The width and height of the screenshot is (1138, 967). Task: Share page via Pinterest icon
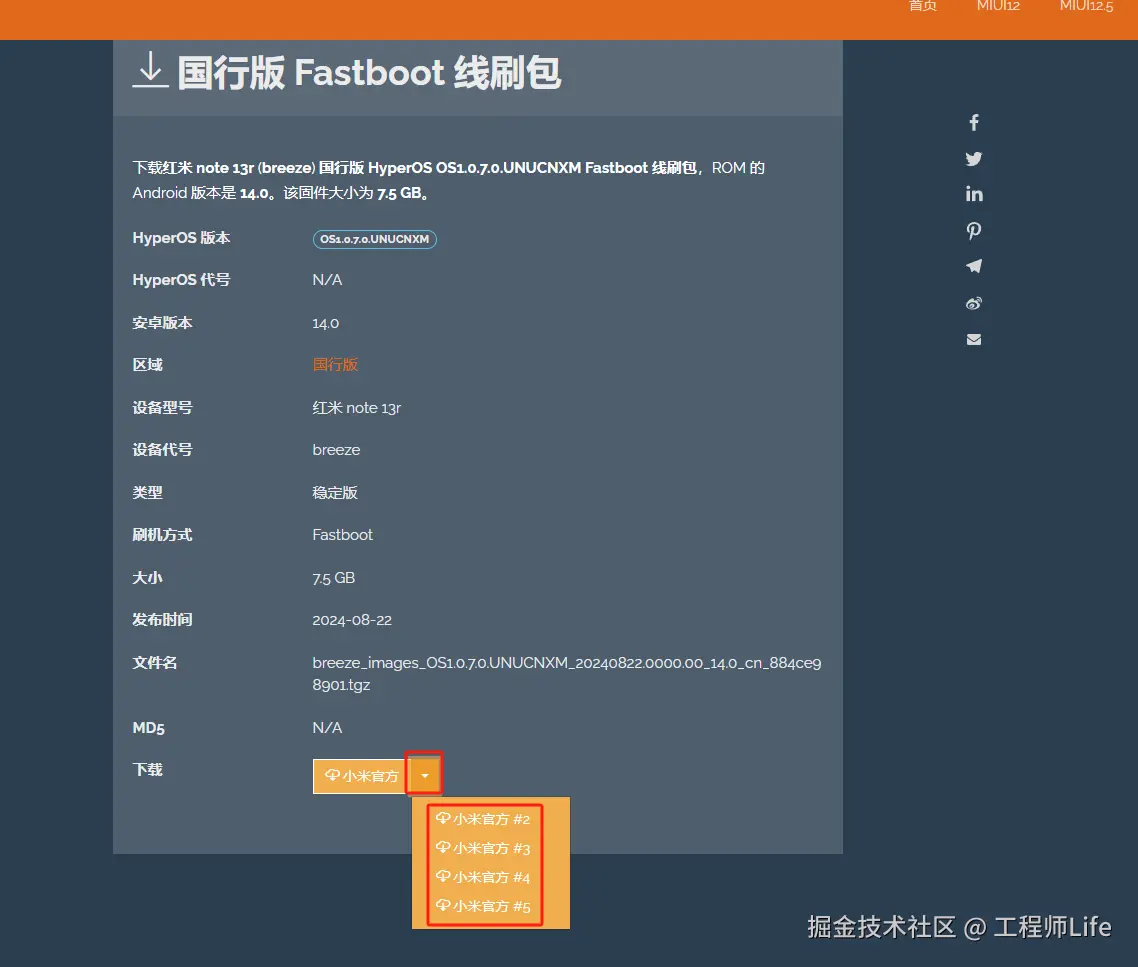(974, 231)
